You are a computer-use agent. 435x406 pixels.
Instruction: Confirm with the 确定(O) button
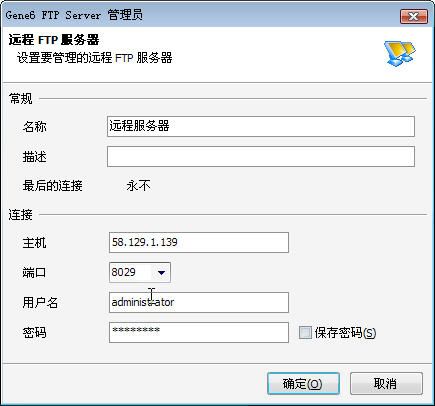303,384
